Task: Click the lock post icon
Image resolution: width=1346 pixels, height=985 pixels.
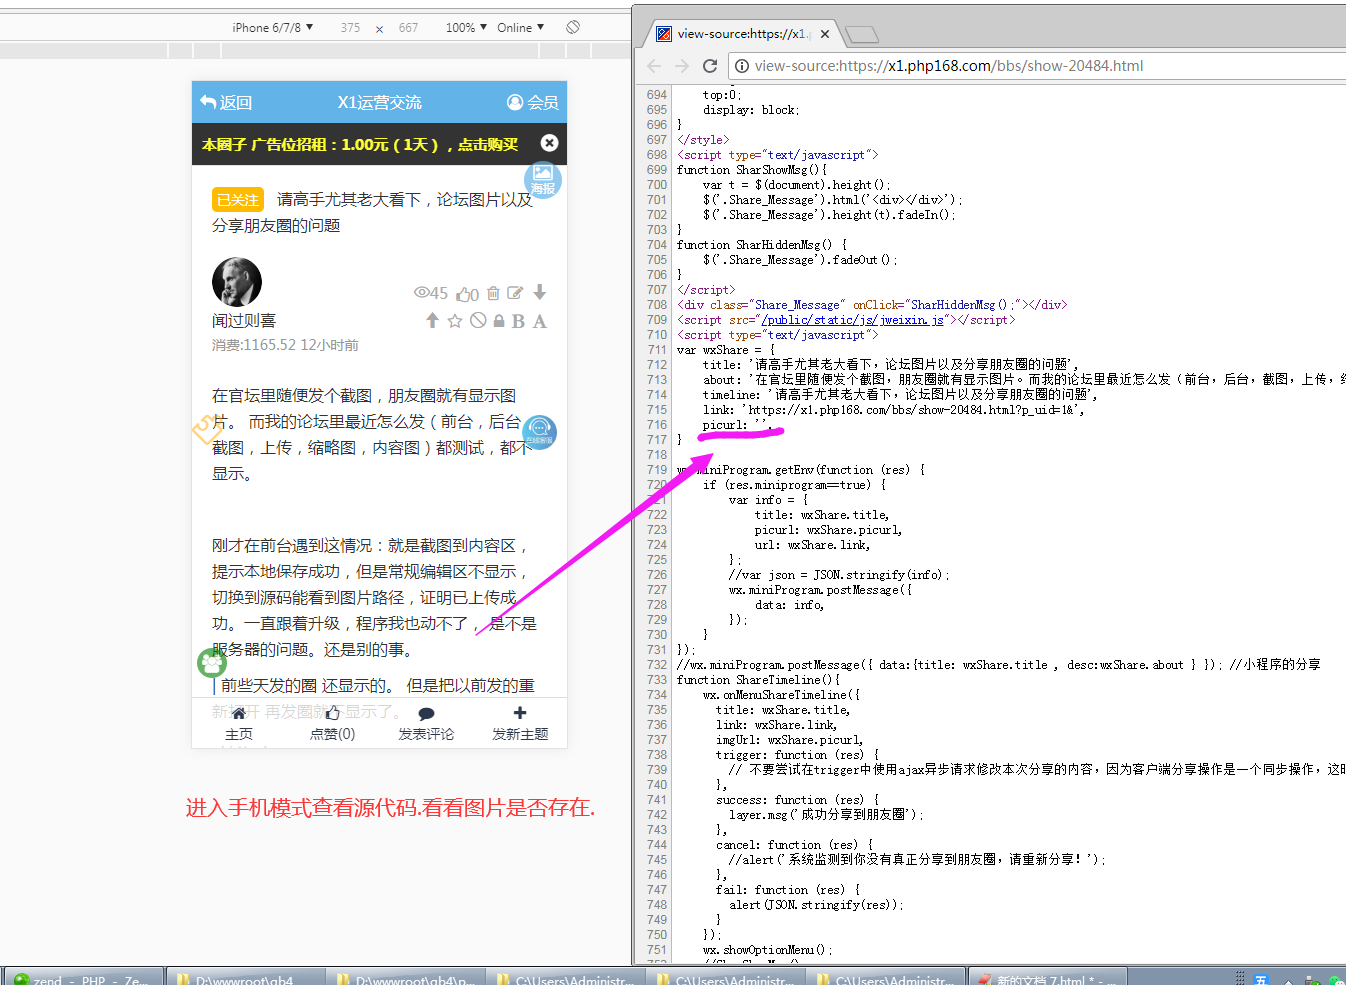Action: (x=499, y=321)
